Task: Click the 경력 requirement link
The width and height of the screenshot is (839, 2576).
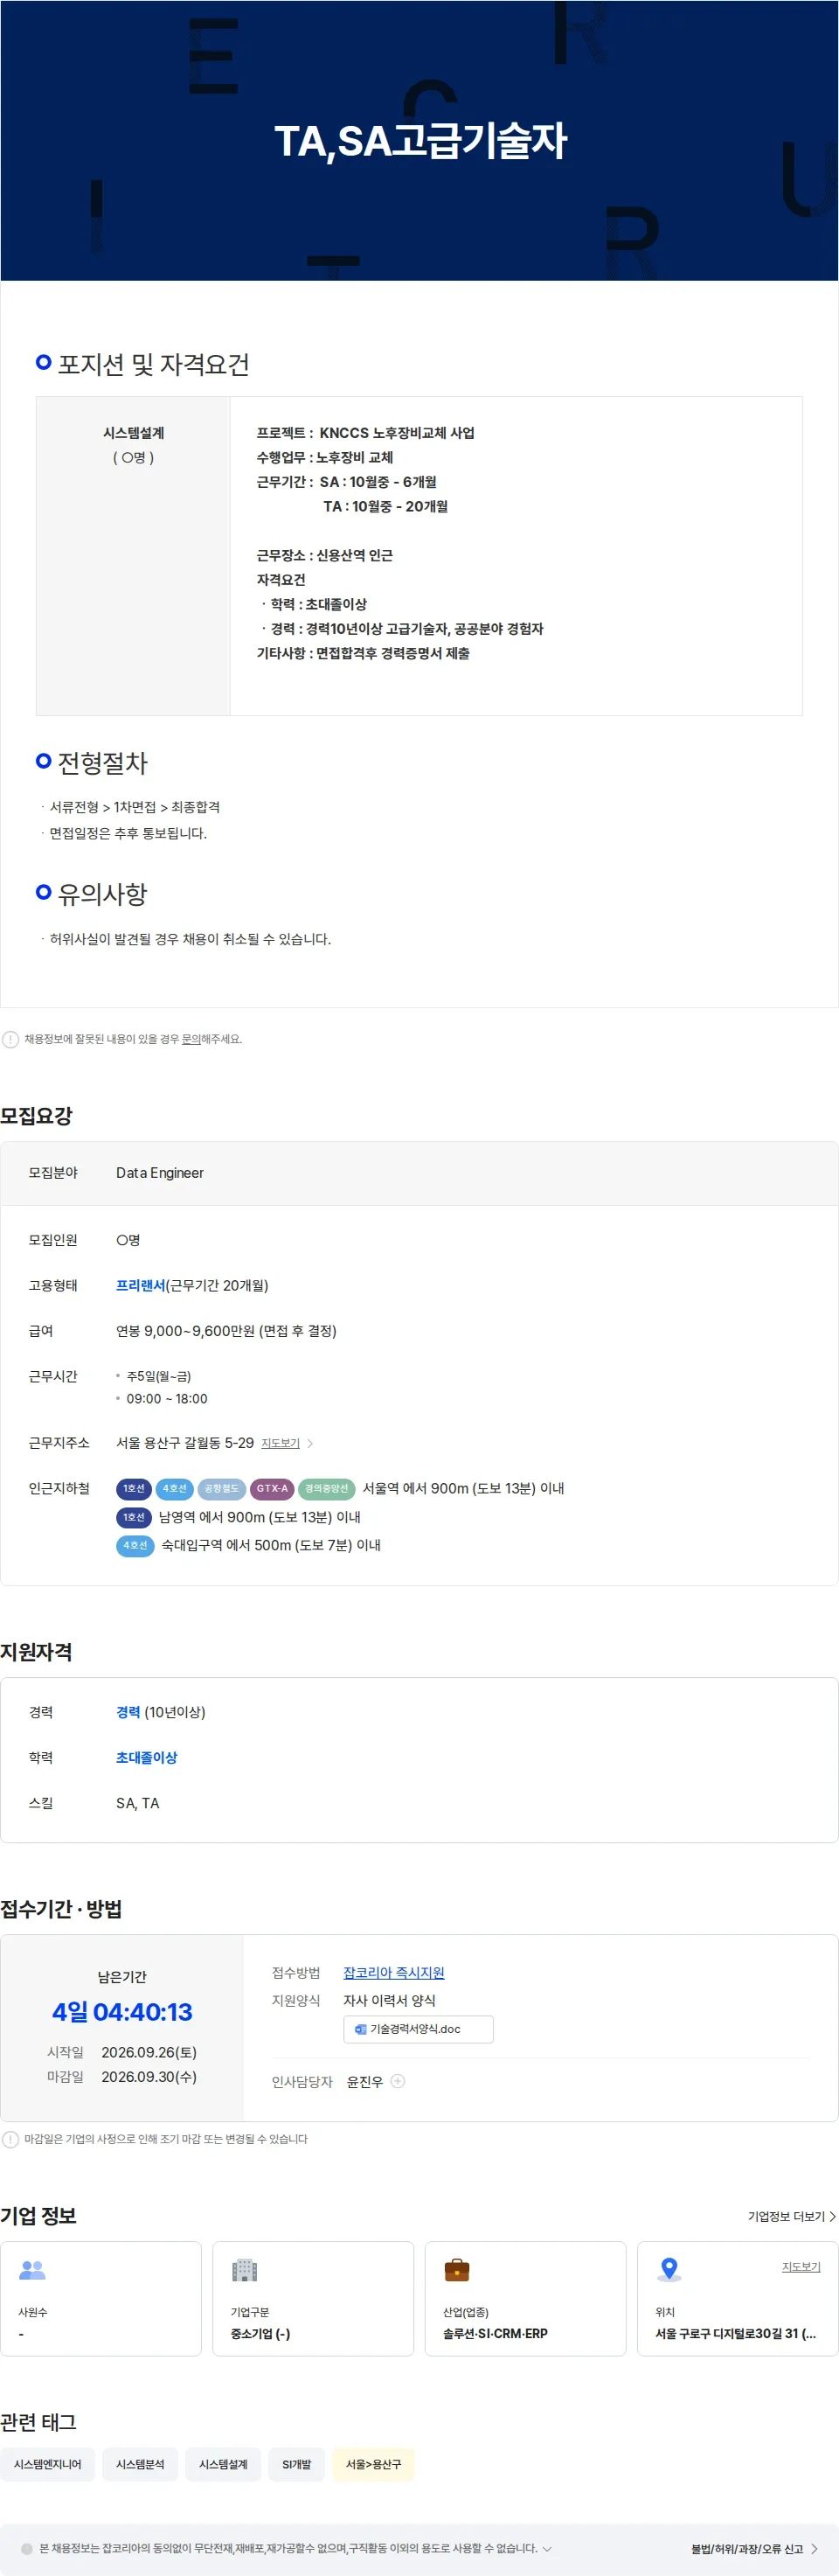Action: (128, 1712)
